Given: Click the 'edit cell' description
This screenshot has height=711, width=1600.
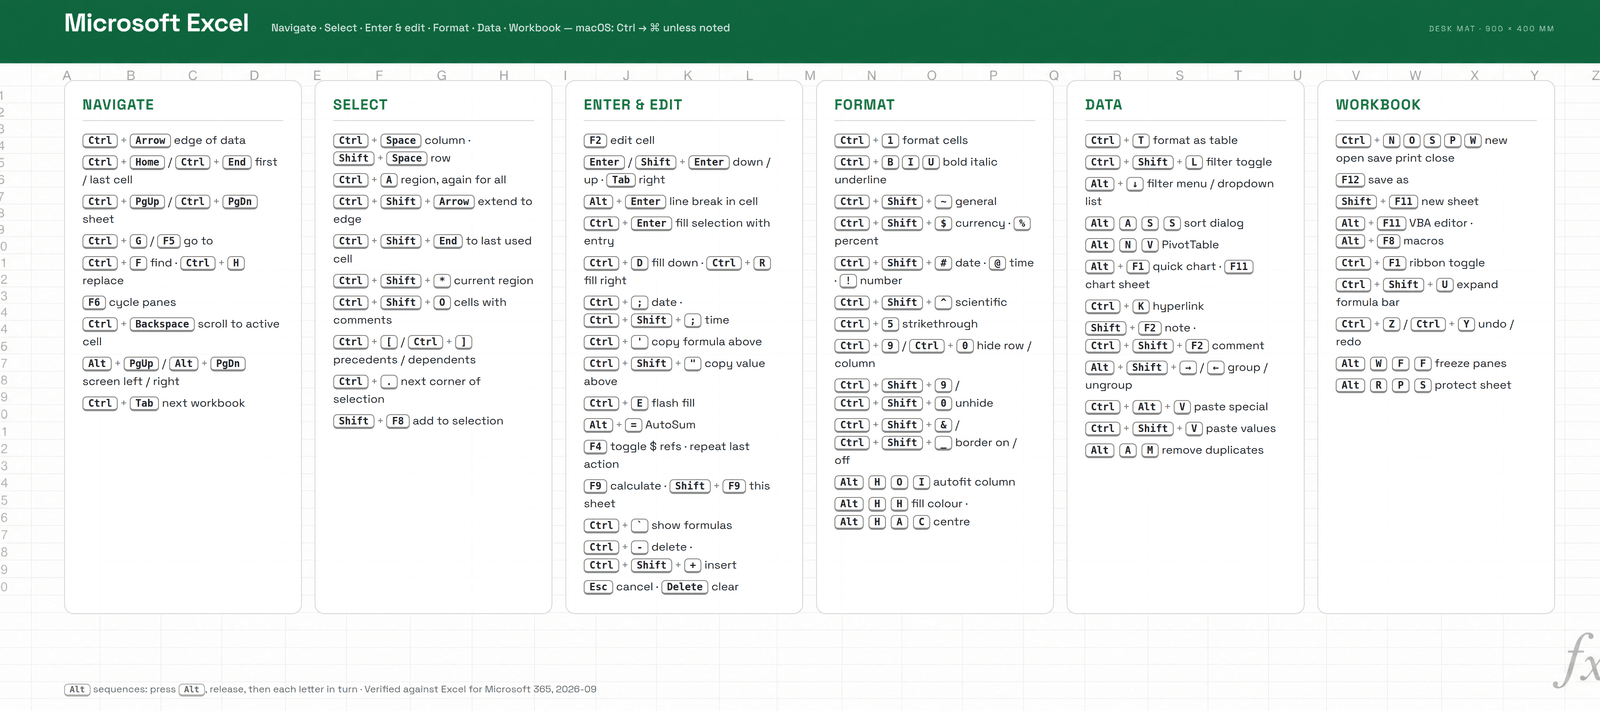Looking at the screenshot, I should pos(632,141).
